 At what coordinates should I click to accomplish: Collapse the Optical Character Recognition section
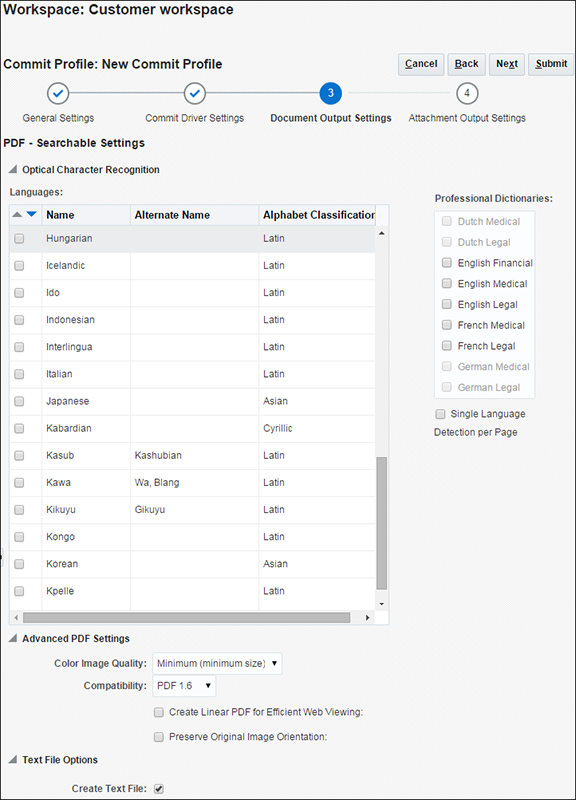point(13,169)
